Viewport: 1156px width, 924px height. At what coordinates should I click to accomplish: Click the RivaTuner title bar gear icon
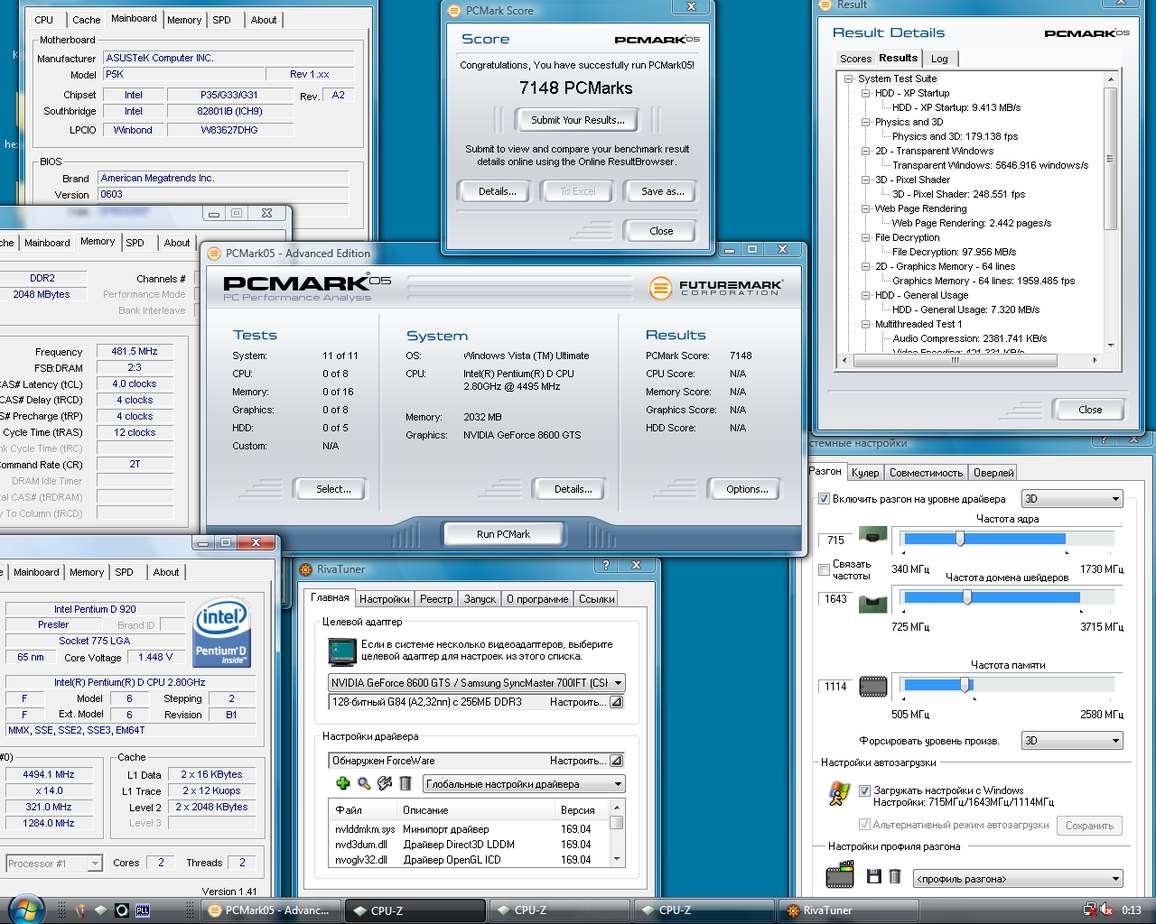pyautogui.click(x=307, y=569)
